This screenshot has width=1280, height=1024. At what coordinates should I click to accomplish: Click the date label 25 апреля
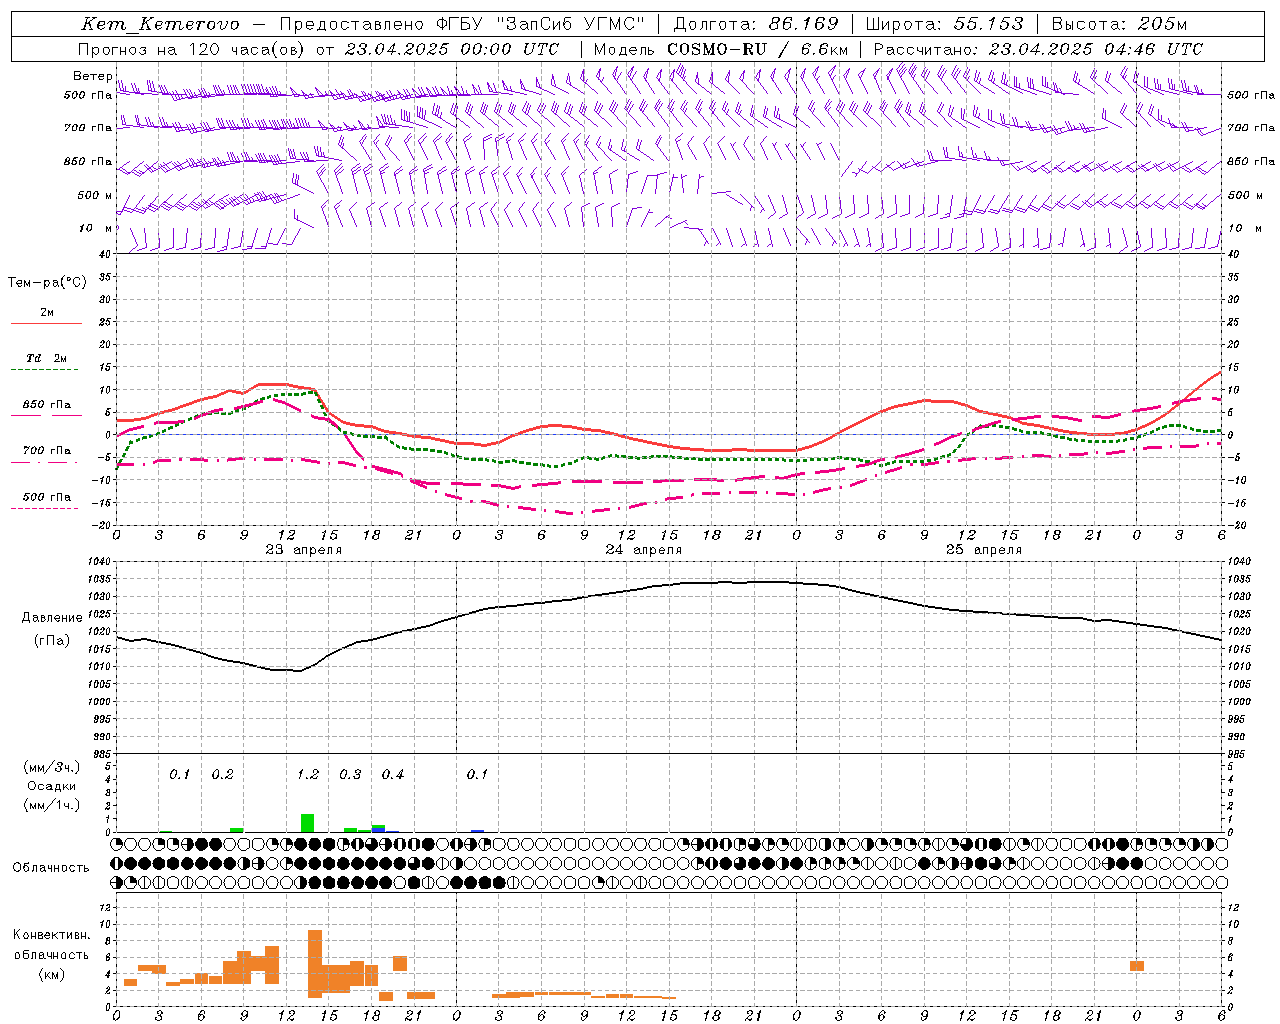(x=984, y=550)
